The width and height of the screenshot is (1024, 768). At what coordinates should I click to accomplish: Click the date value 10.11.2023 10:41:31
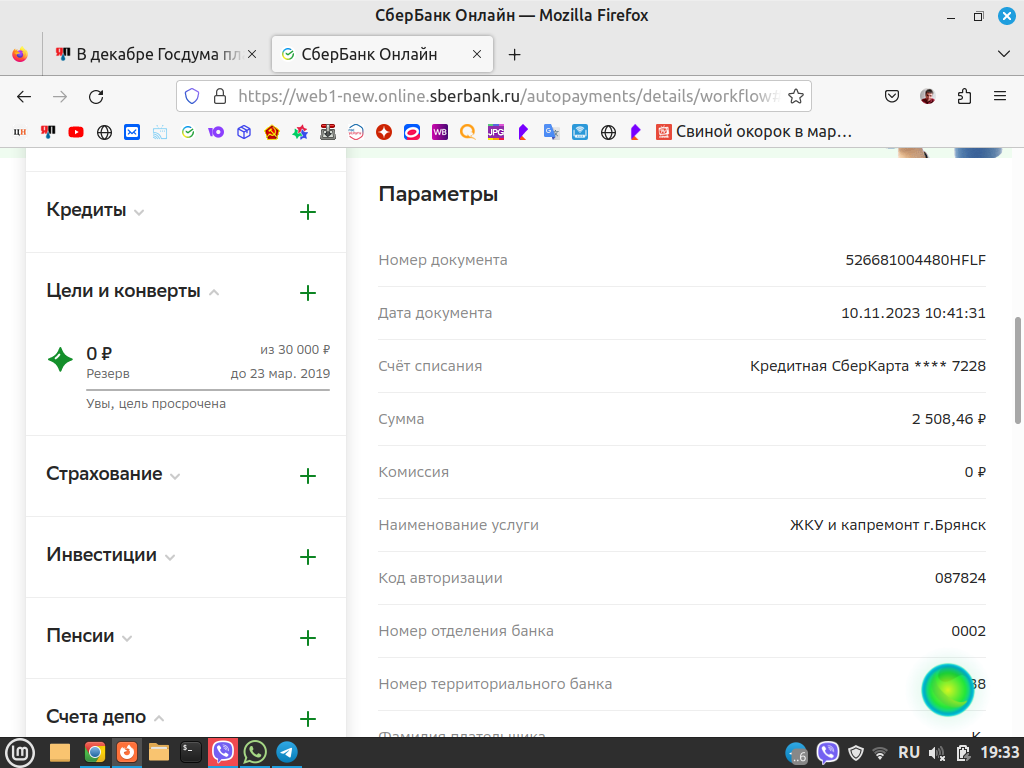pos(913,313)
